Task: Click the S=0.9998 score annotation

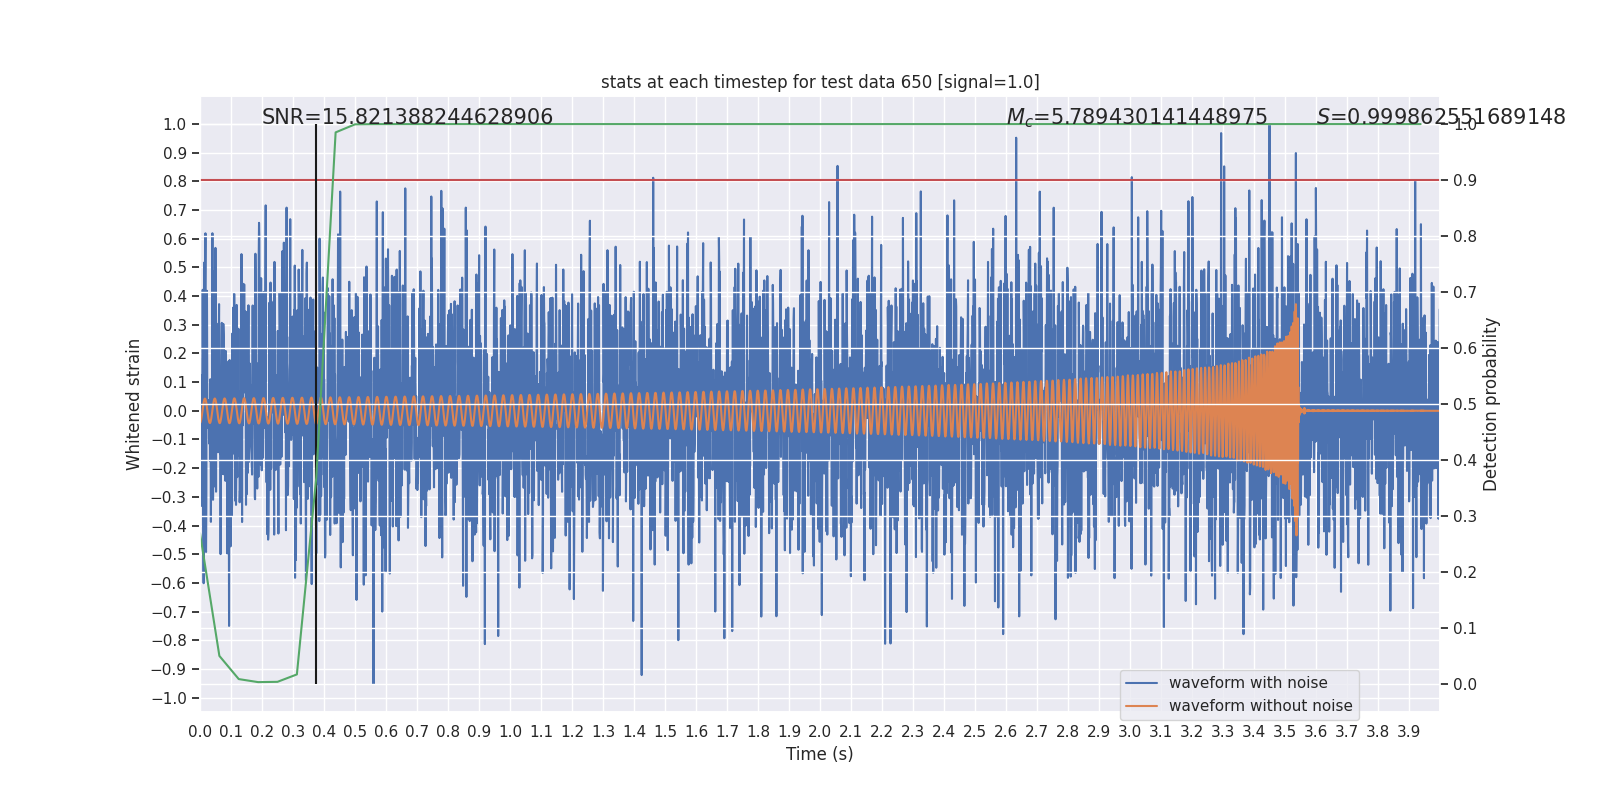Action: coord(1441,117)
